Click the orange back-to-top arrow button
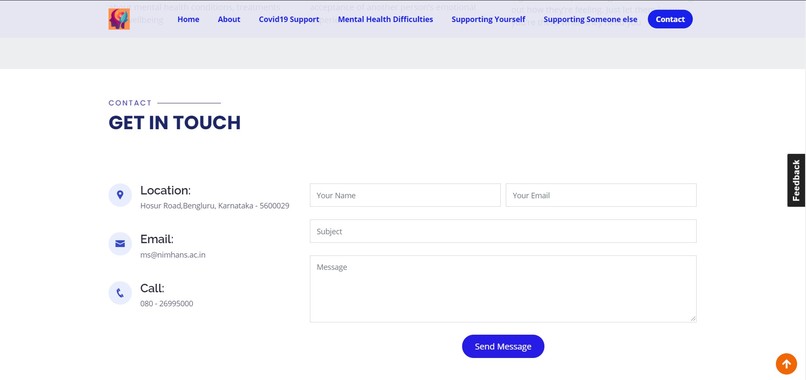The height and width of the screenshot is (380, 806). pyautogui.click(x=786, y=364)
